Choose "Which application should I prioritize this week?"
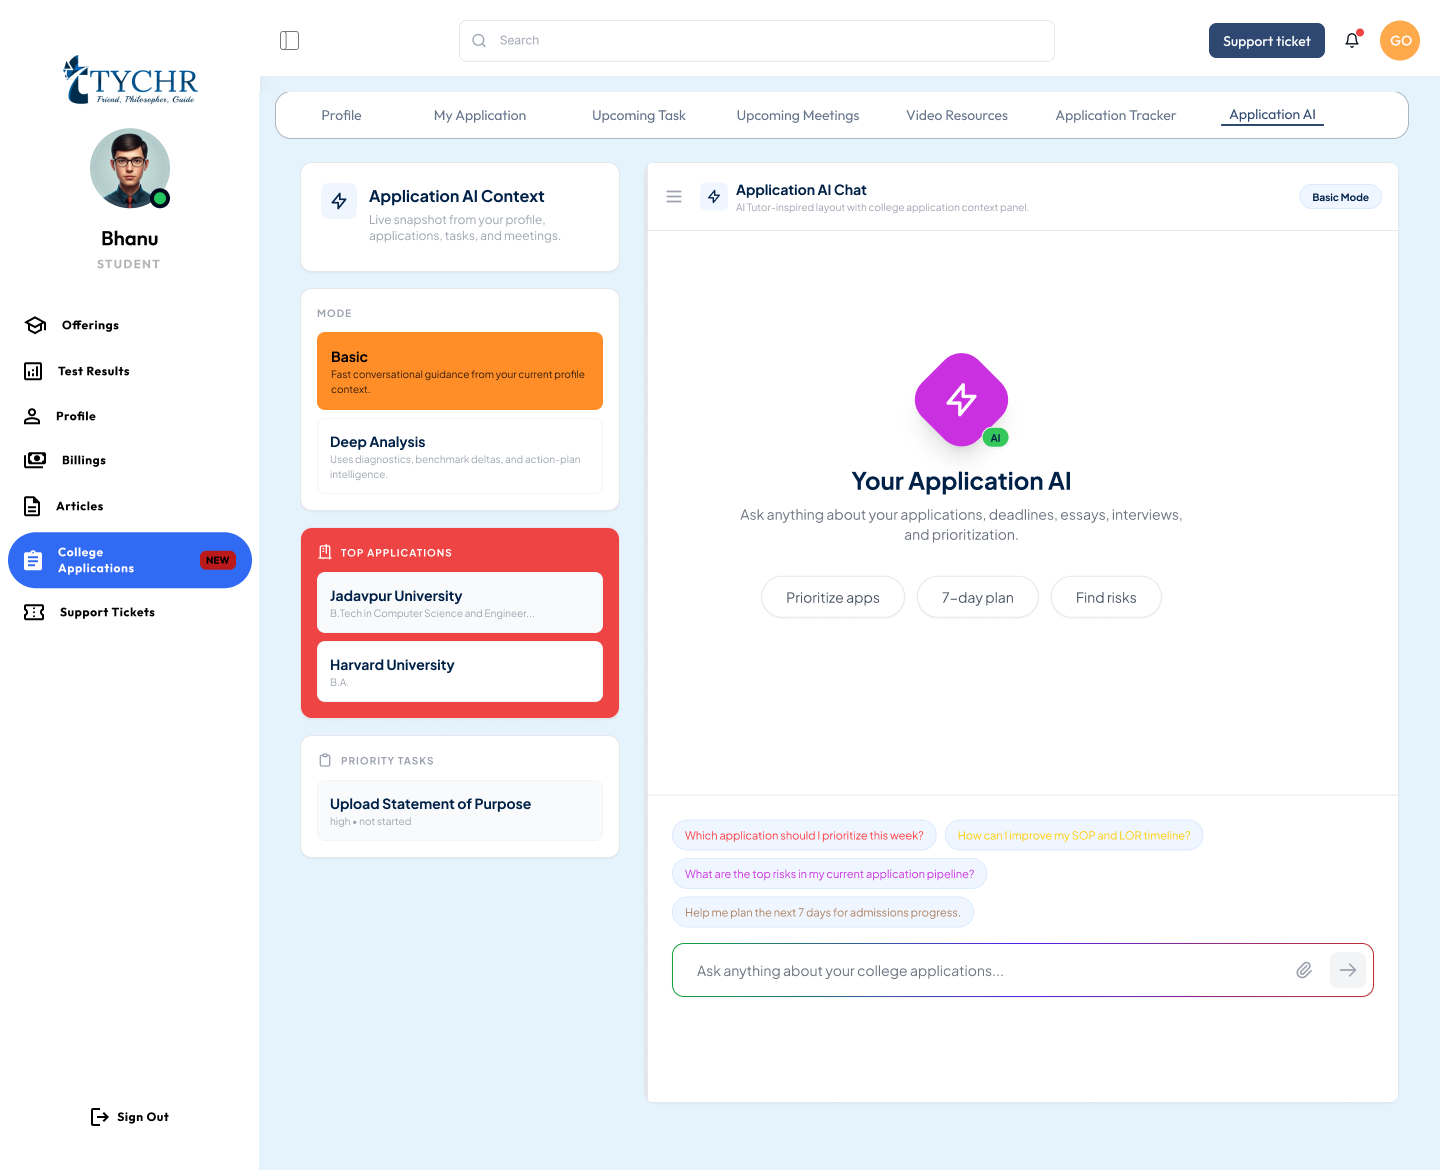This screenshot has height=1170, width=1440. point(804,835)
